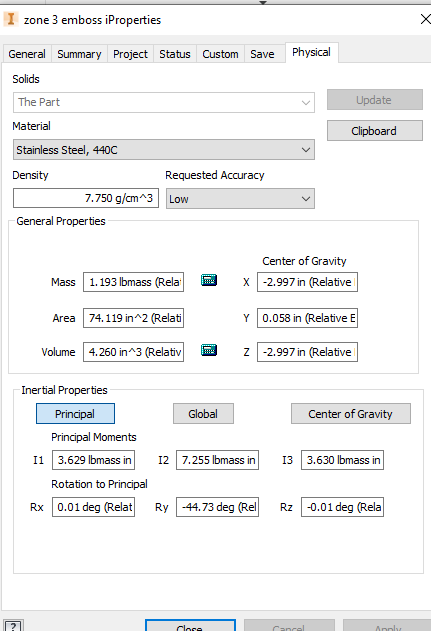Switch to the General tab

(x=27, y=54)
